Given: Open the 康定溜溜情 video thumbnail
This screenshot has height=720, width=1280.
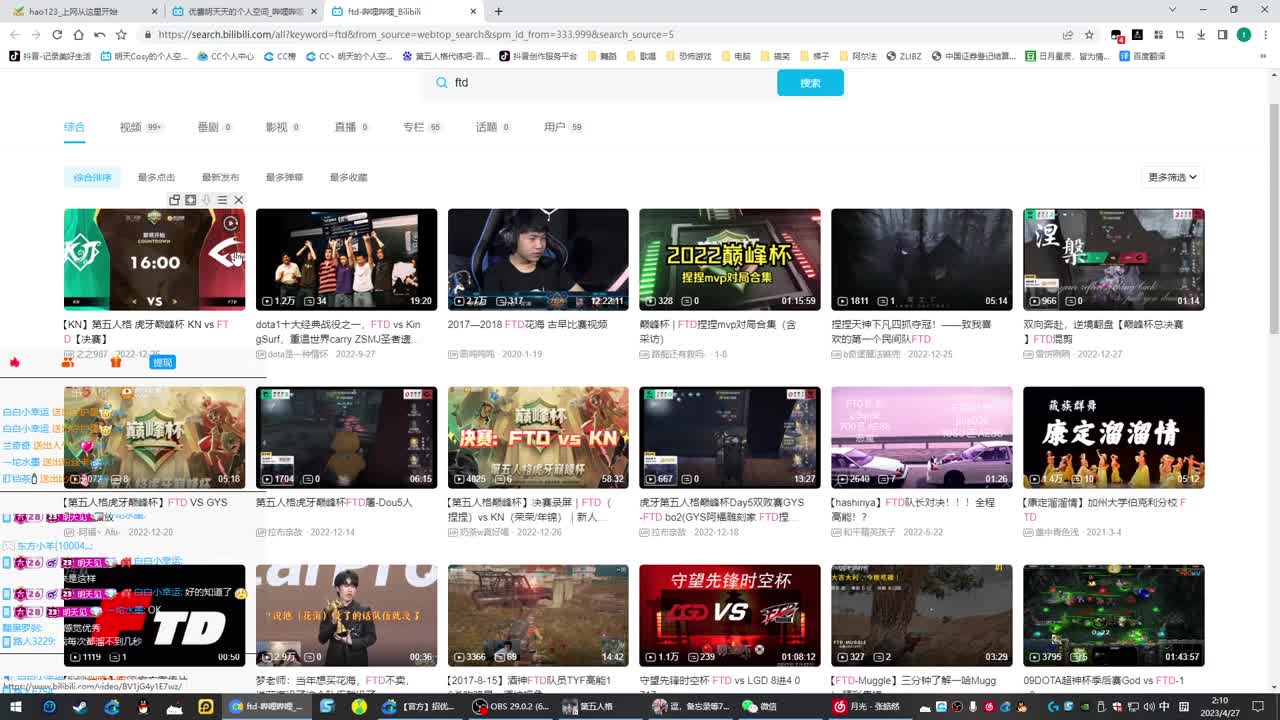Looking at the screenshot, I should point(1114,437).
